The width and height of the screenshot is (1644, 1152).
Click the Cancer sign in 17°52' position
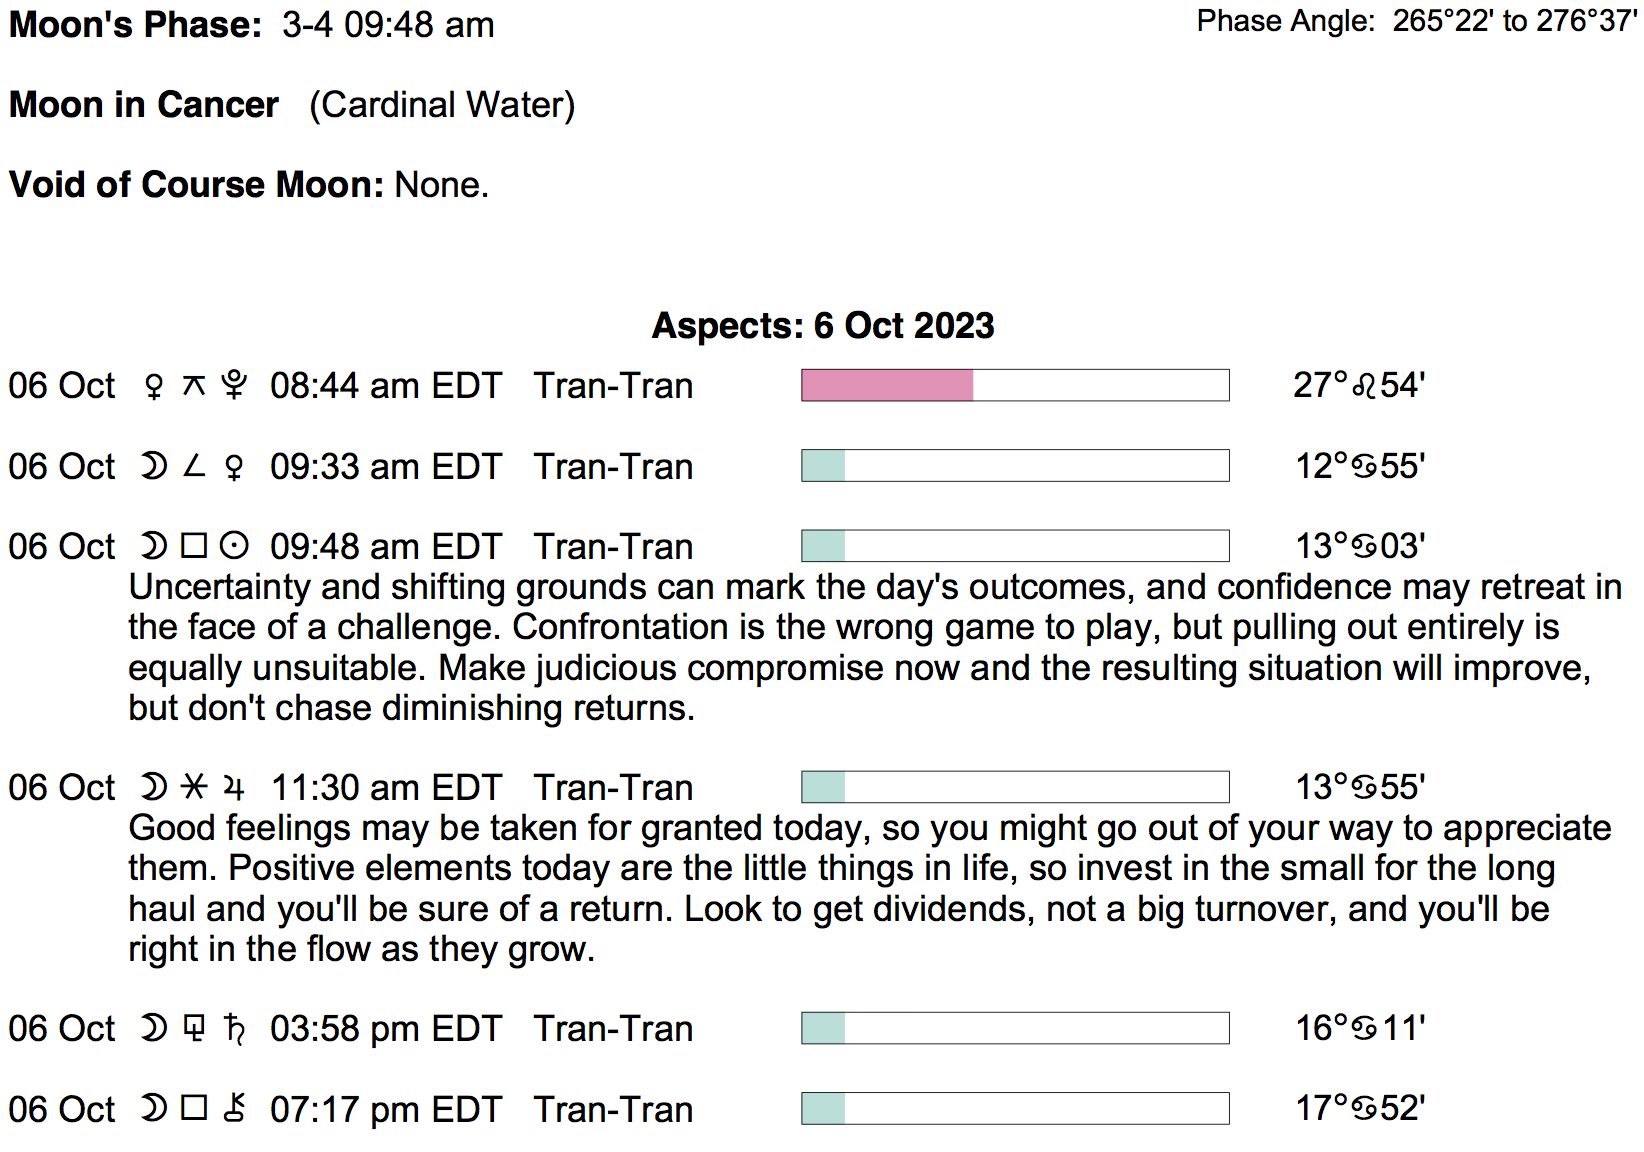[x=1365, y=1109]
